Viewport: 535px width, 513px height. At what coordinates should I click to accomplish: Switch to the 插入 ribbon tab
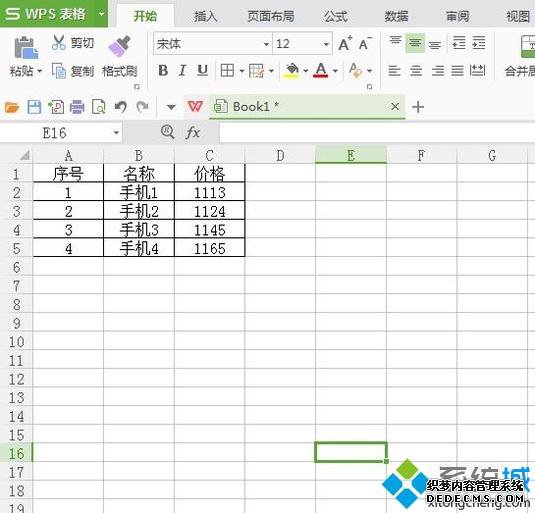(x=206, y=16)
